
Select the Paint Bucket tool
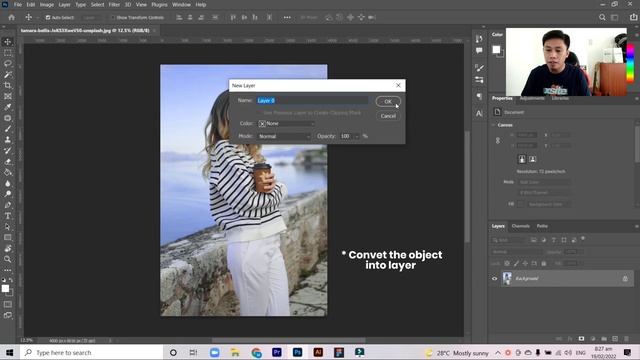pyautogui.click(x=8, y=172)
